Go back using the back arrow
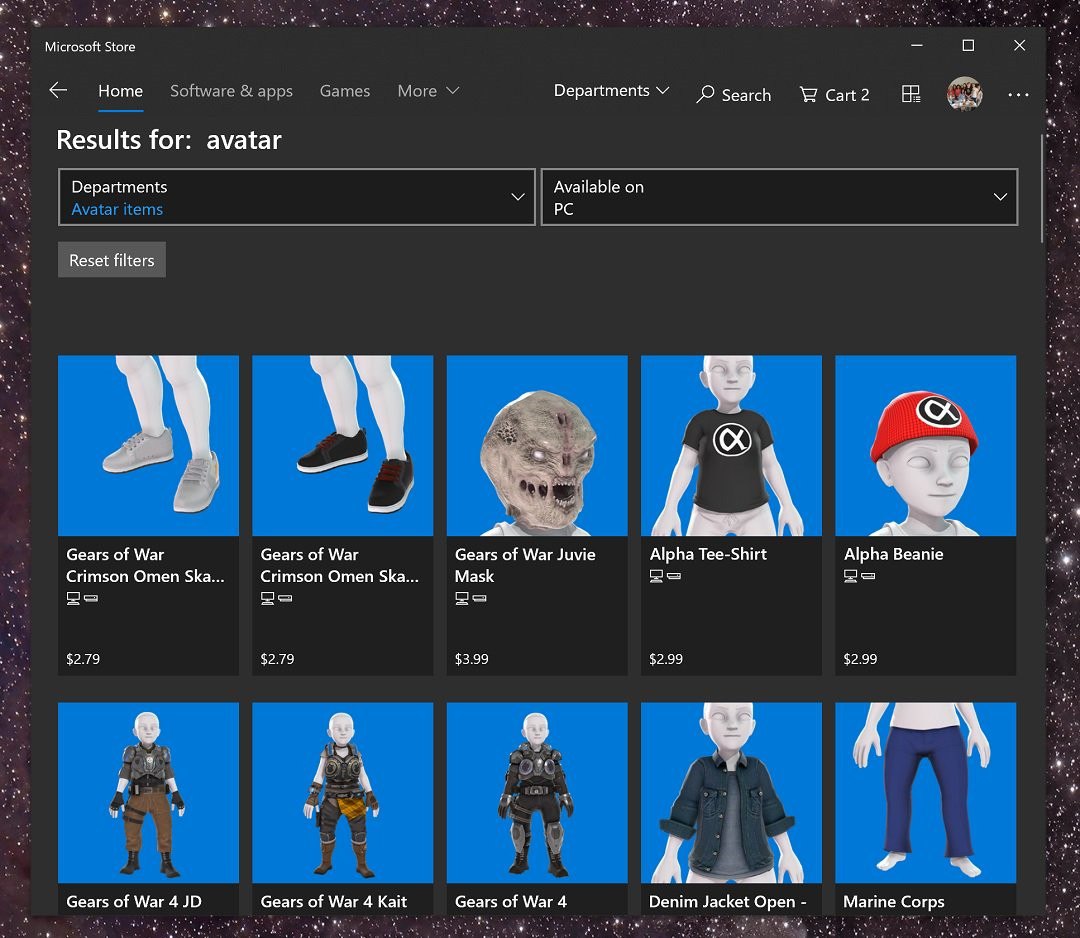Image resolution: width=1080 pixels, height=938 pixels. point(59,90)
